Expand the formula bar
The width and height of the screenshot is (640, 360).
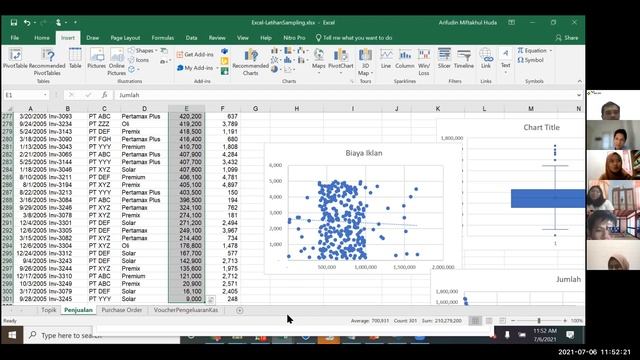(579, 95)
